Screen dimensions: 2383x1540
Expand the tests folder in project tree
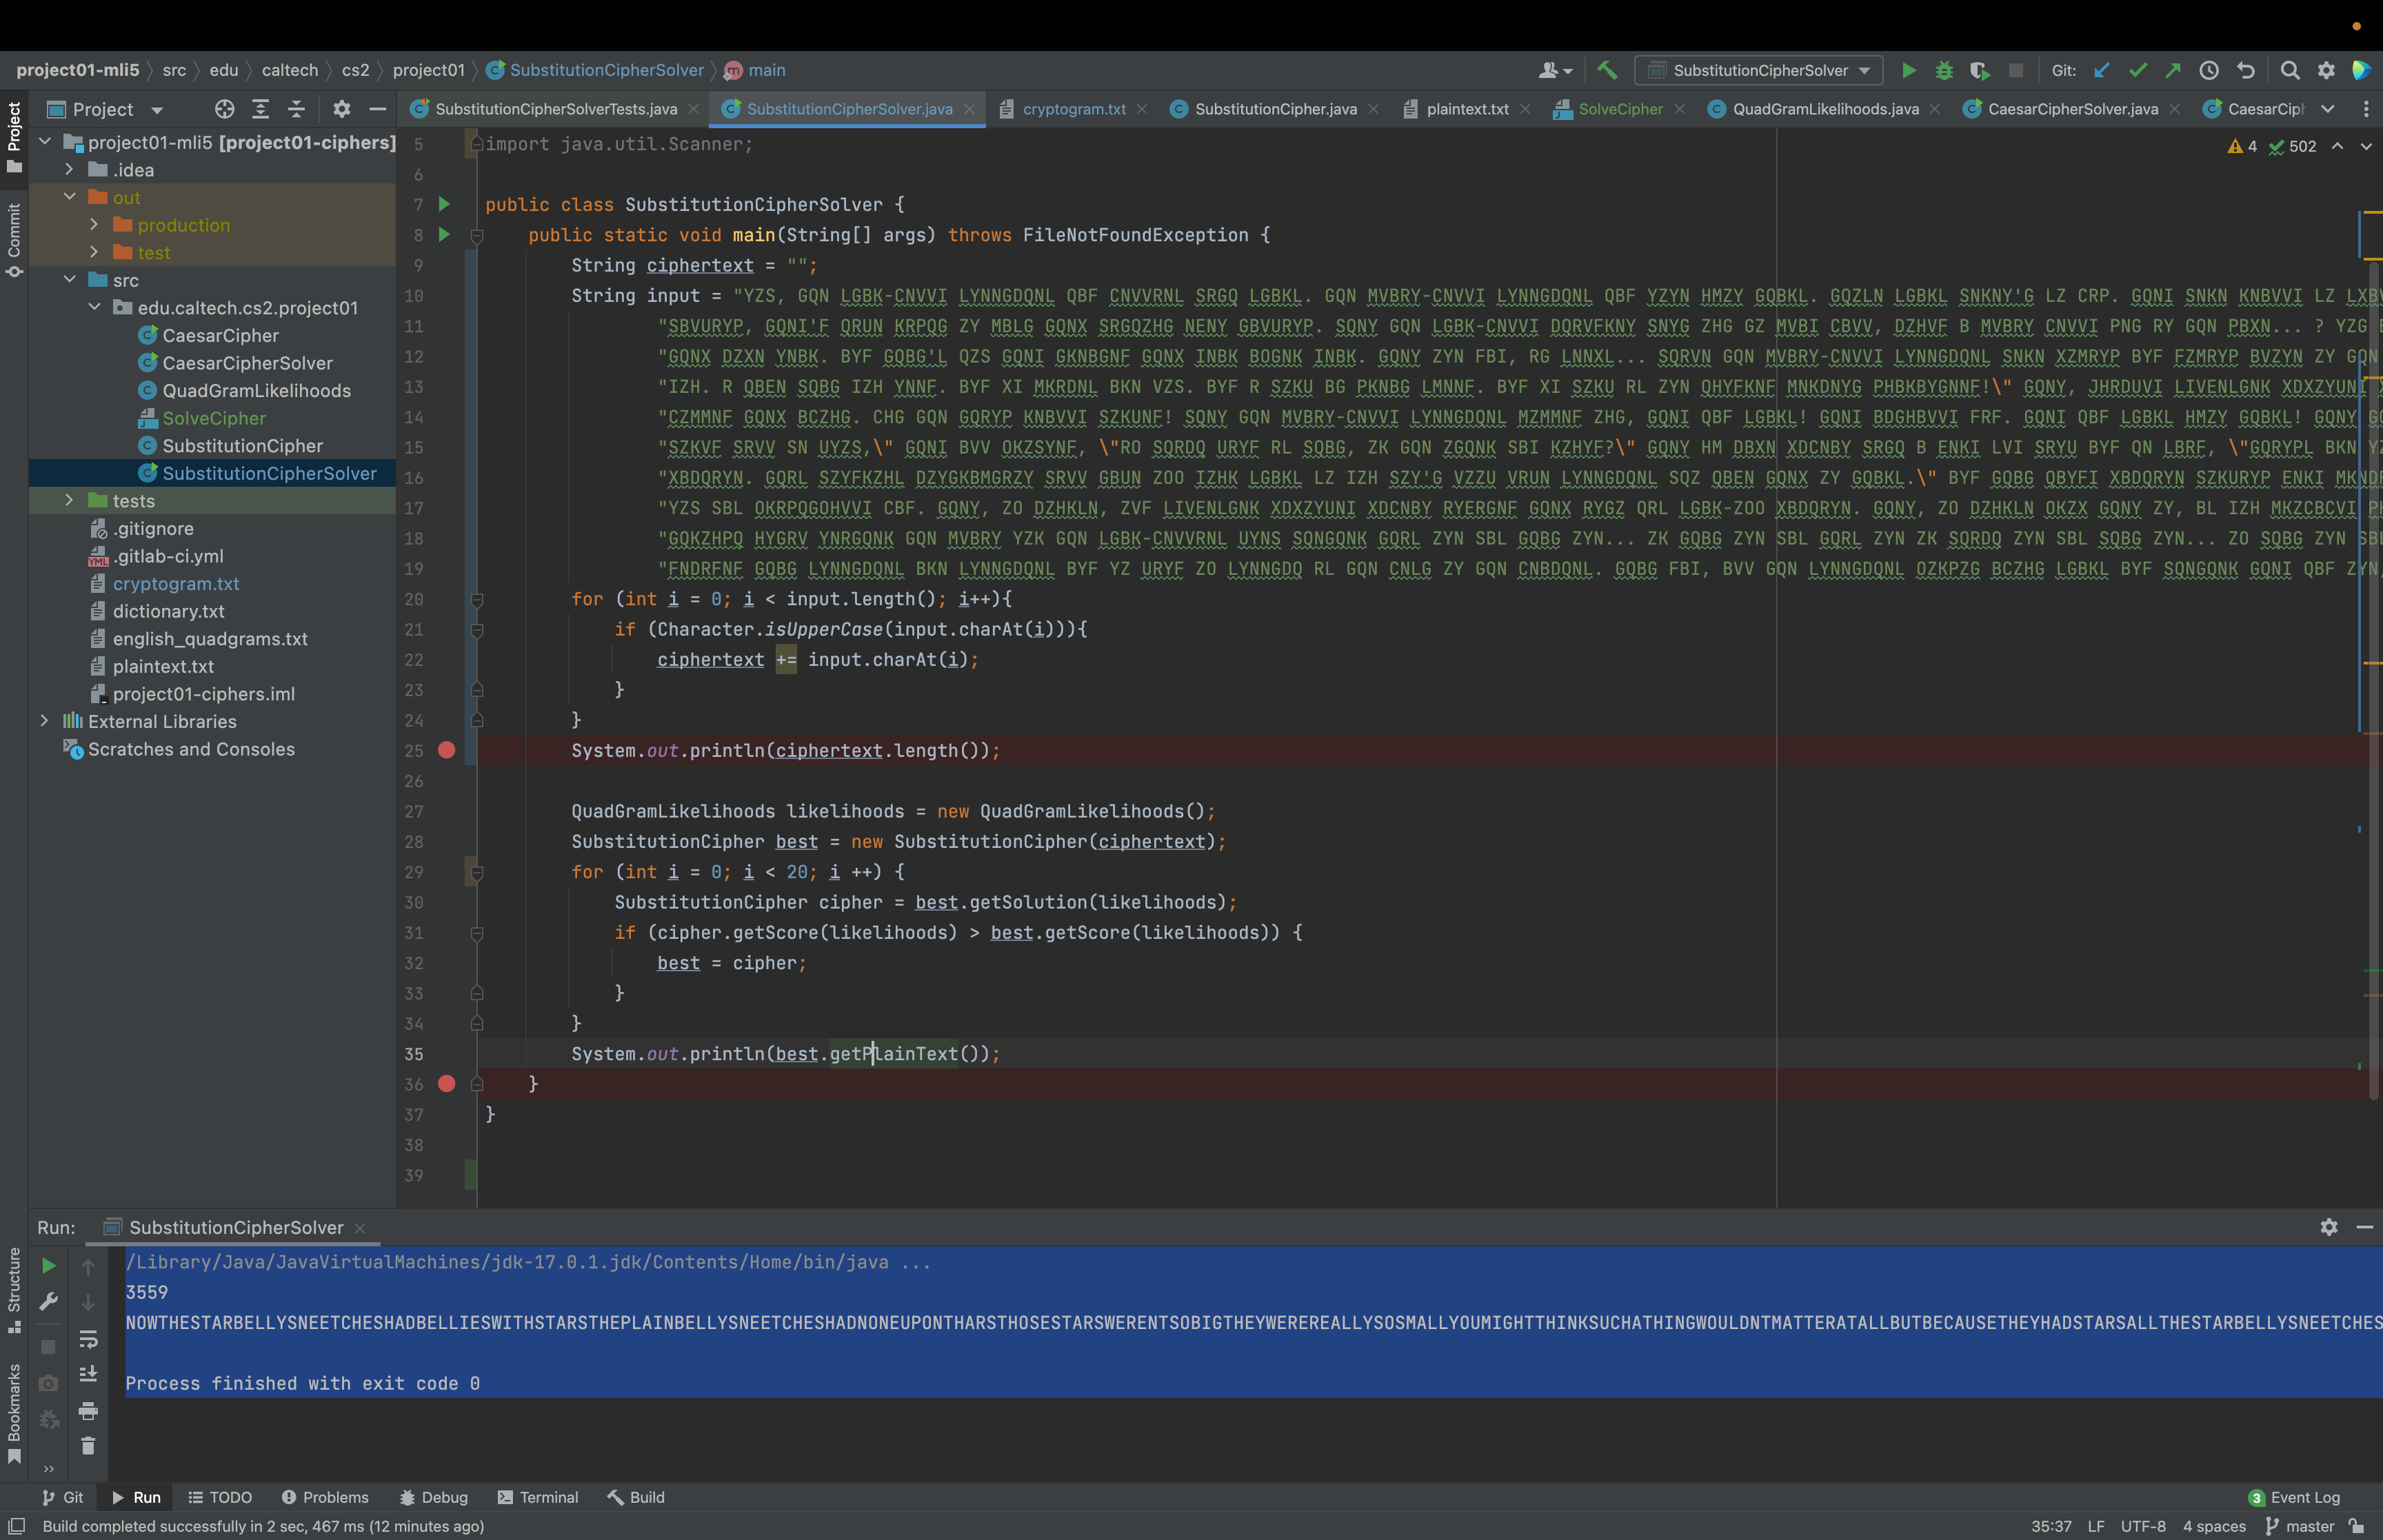[69, 500]
